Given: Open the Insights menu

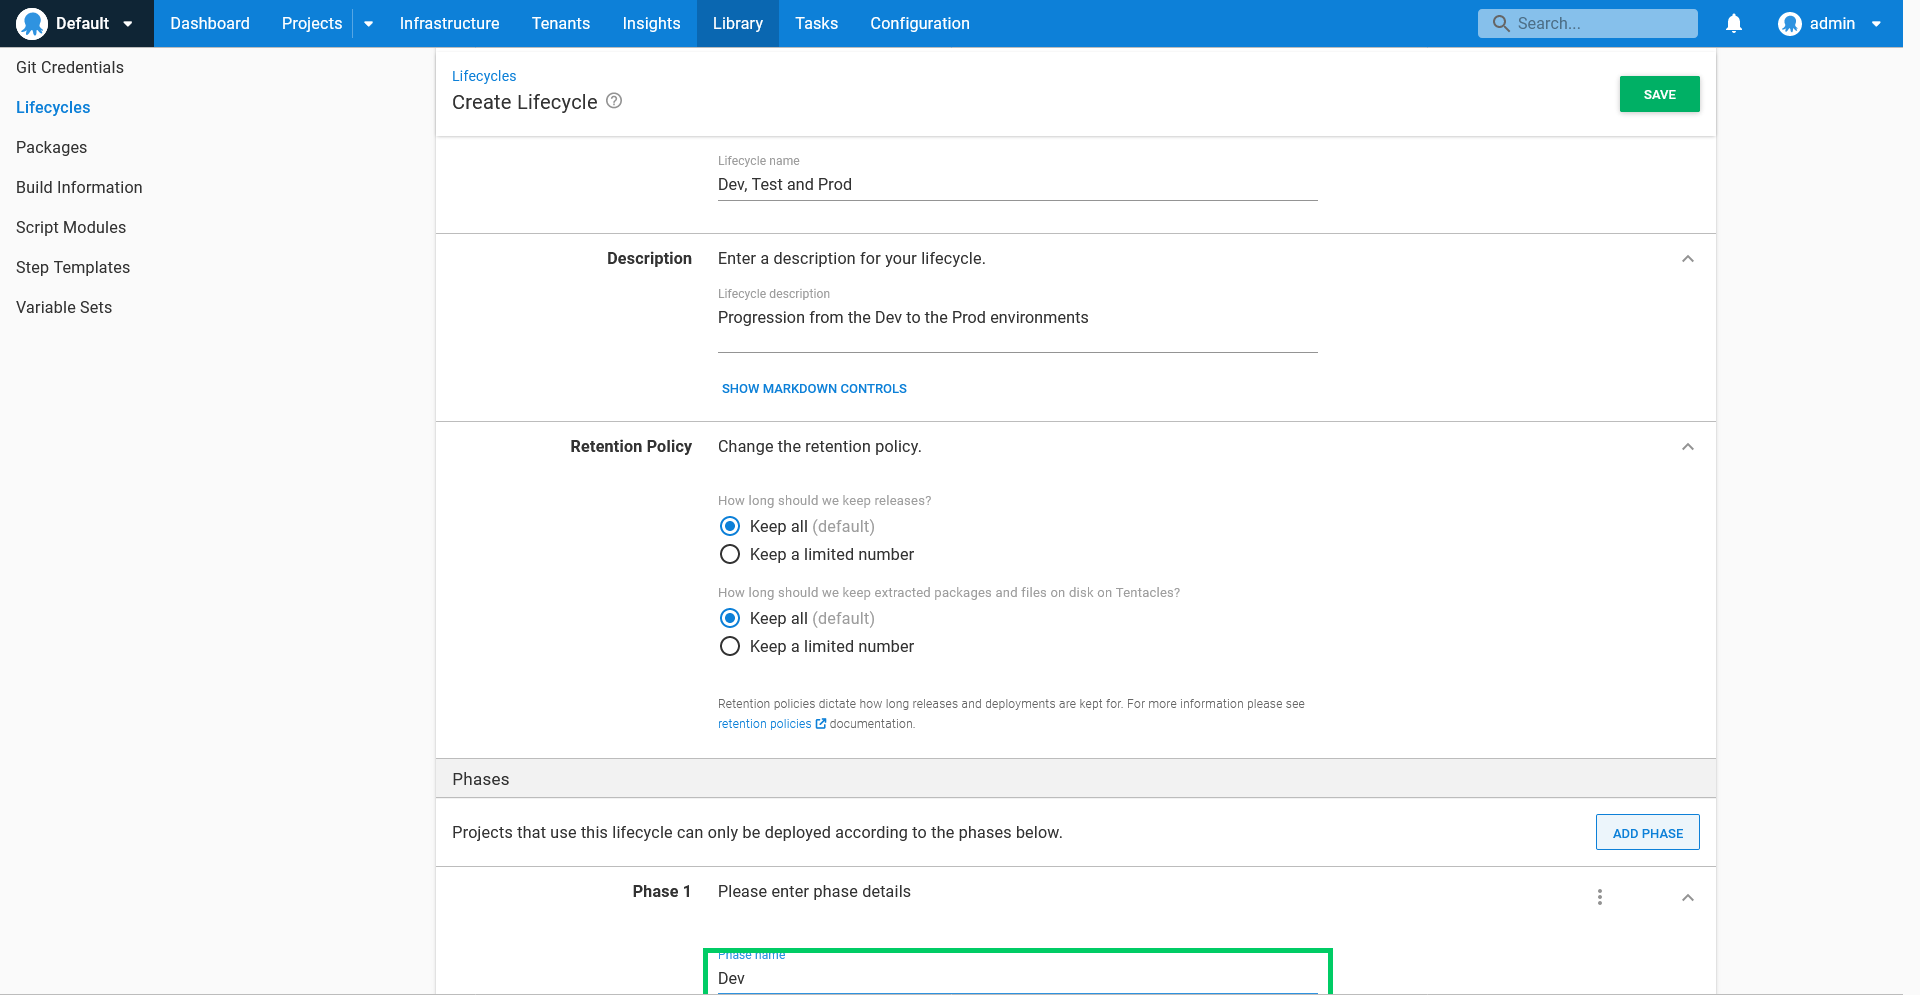Looking at the screenshot, I should tap(651, 23).
